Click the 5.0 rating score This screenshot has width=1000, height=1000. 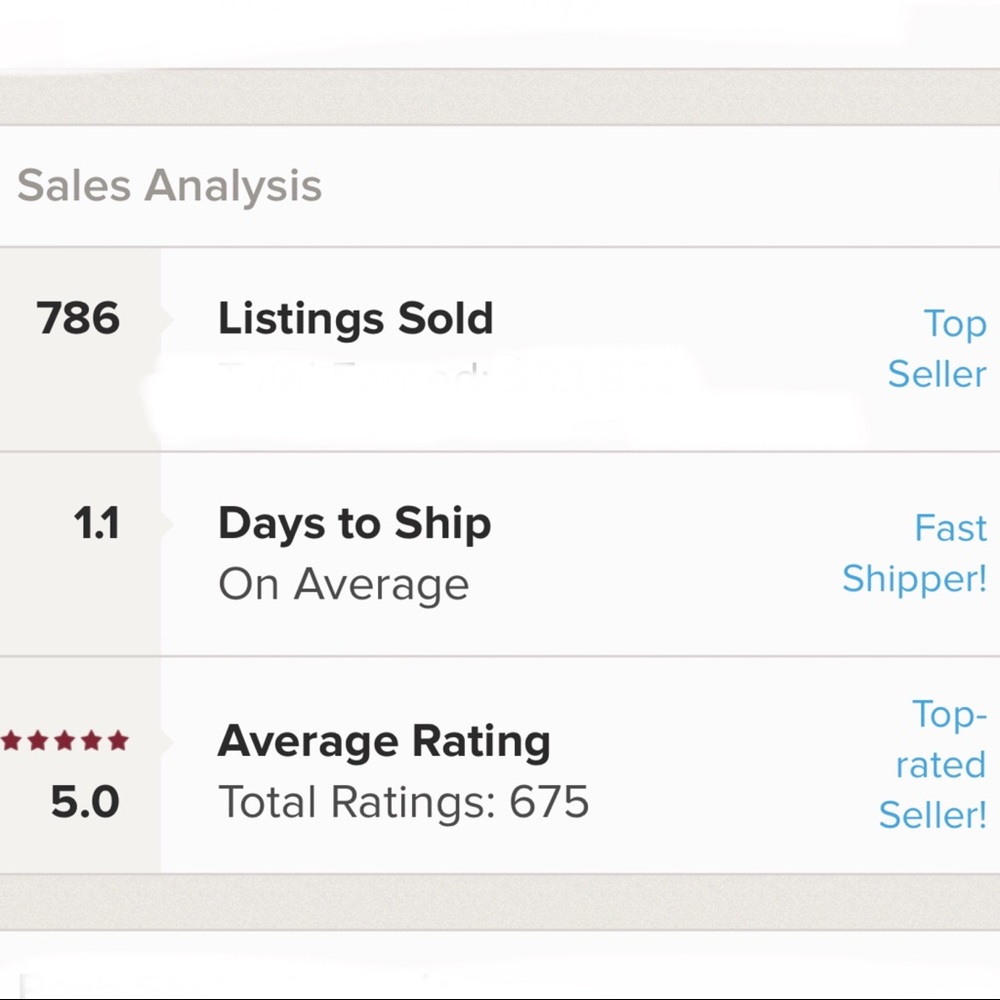[x=85, y=802]
